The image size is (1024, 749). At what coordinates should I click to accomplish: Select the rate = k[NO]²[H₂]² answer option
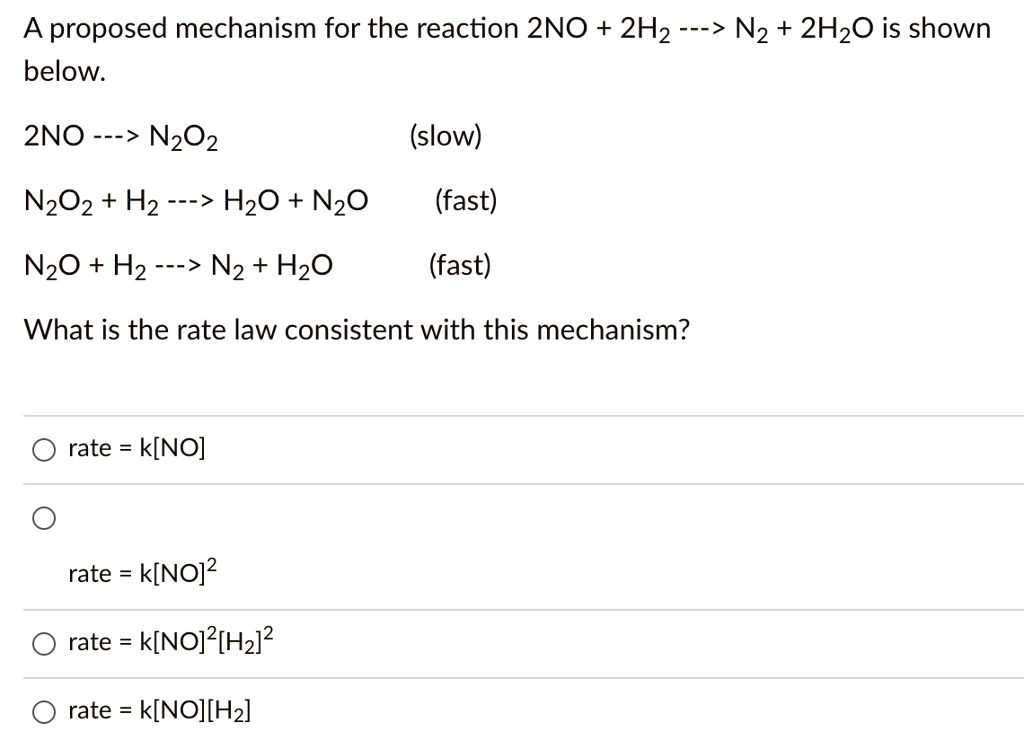tap(43, 643)
